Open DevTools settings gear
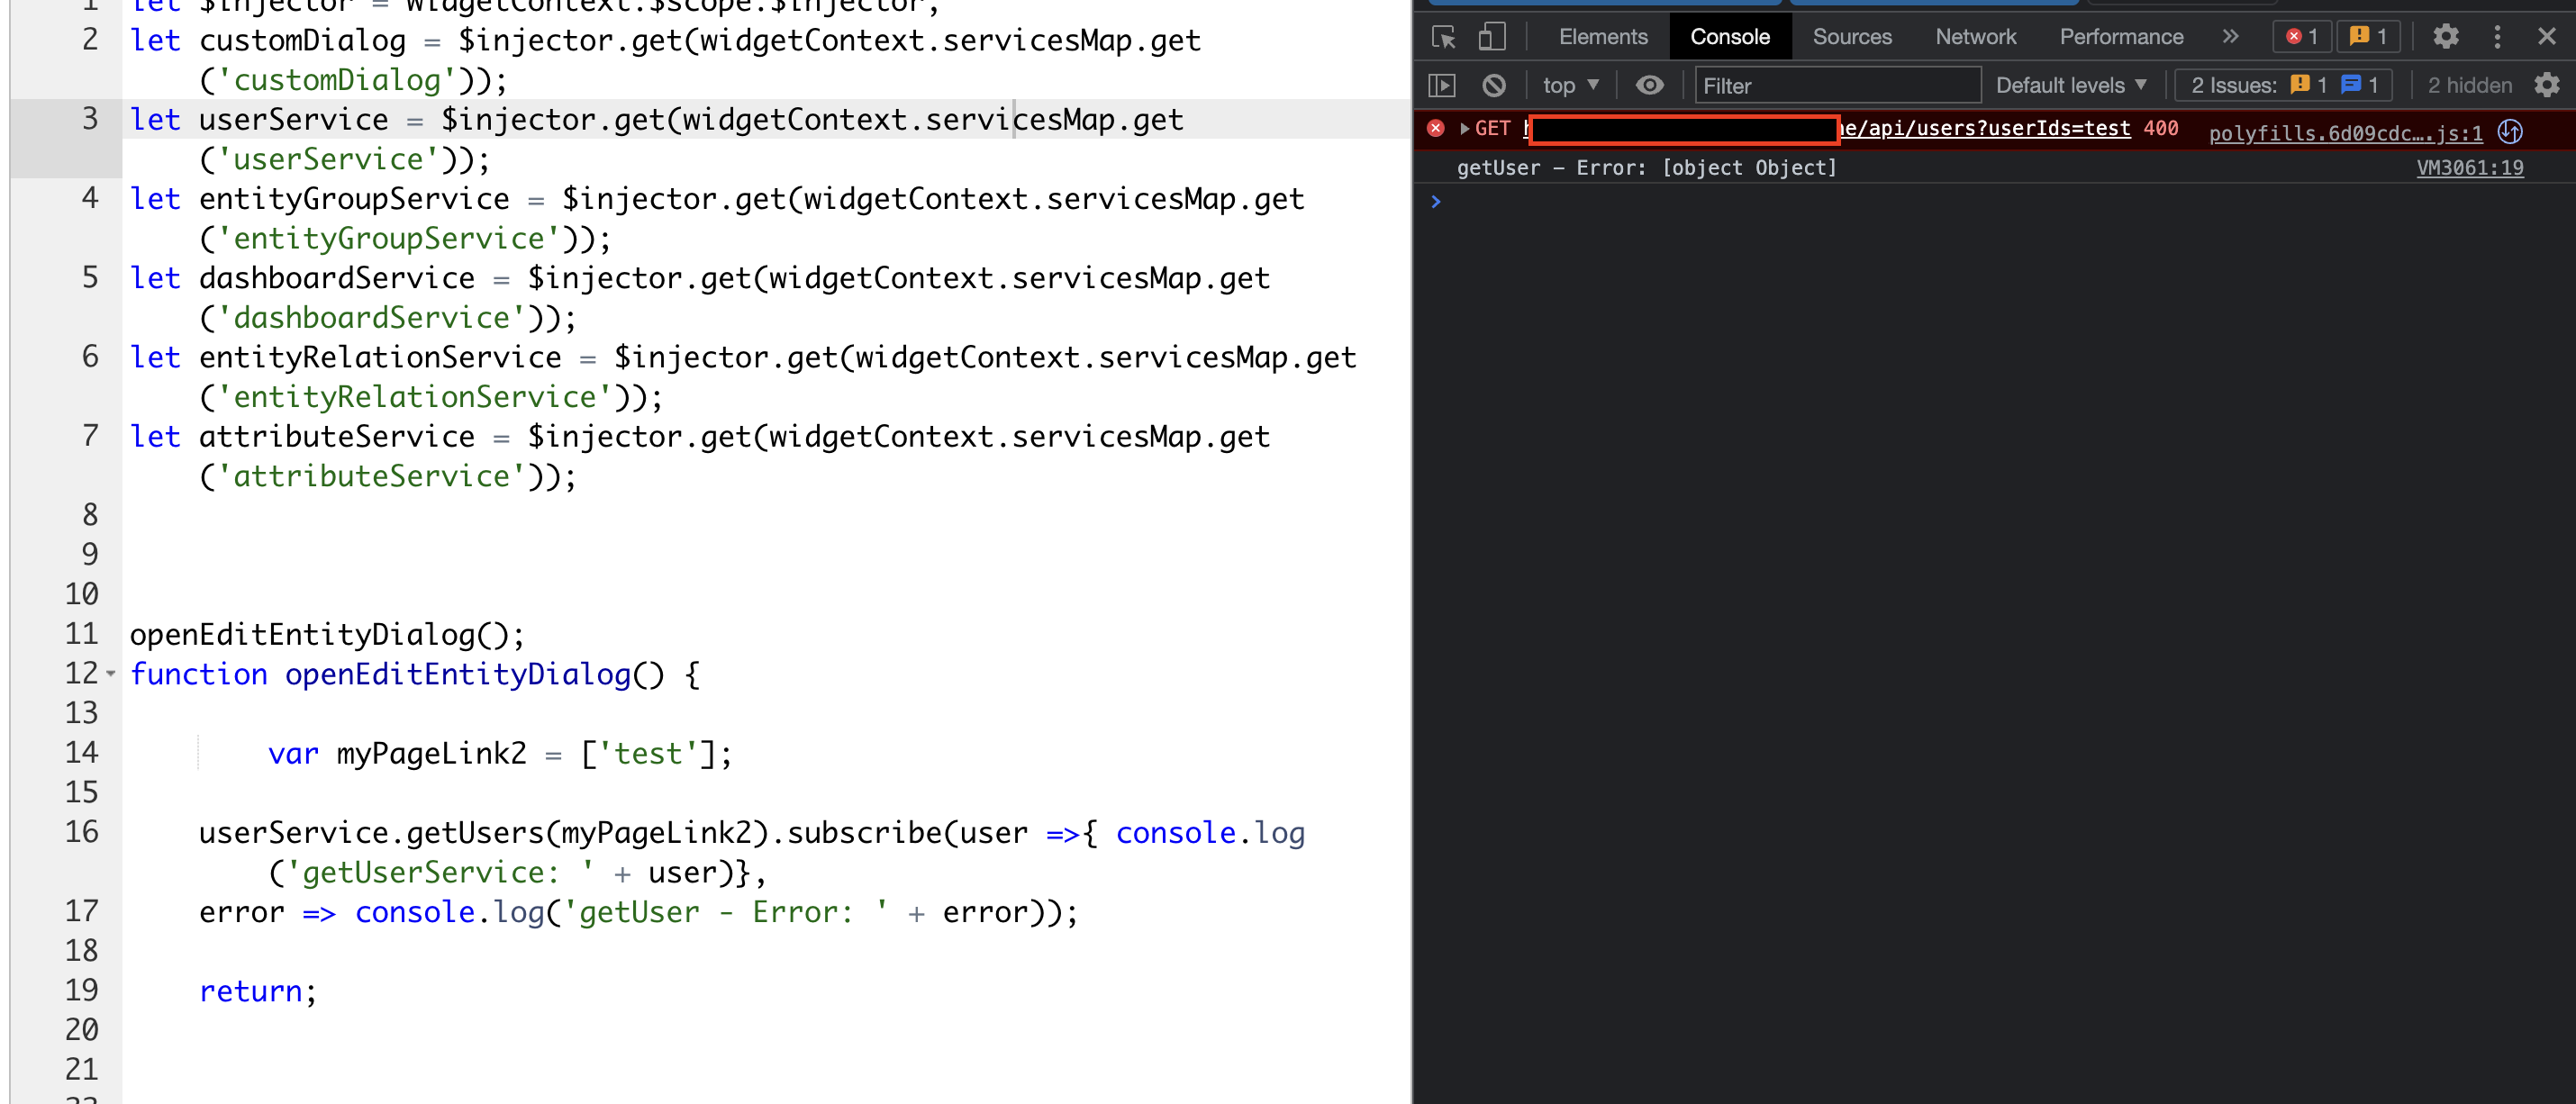Viewport: 2576px width, 1104px height. 2446,36
